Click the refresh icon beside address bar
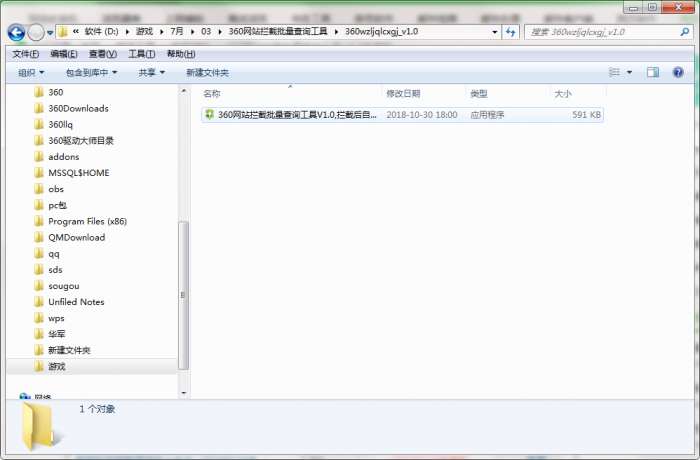Screen dimensions: 700x460 point(511,32)
